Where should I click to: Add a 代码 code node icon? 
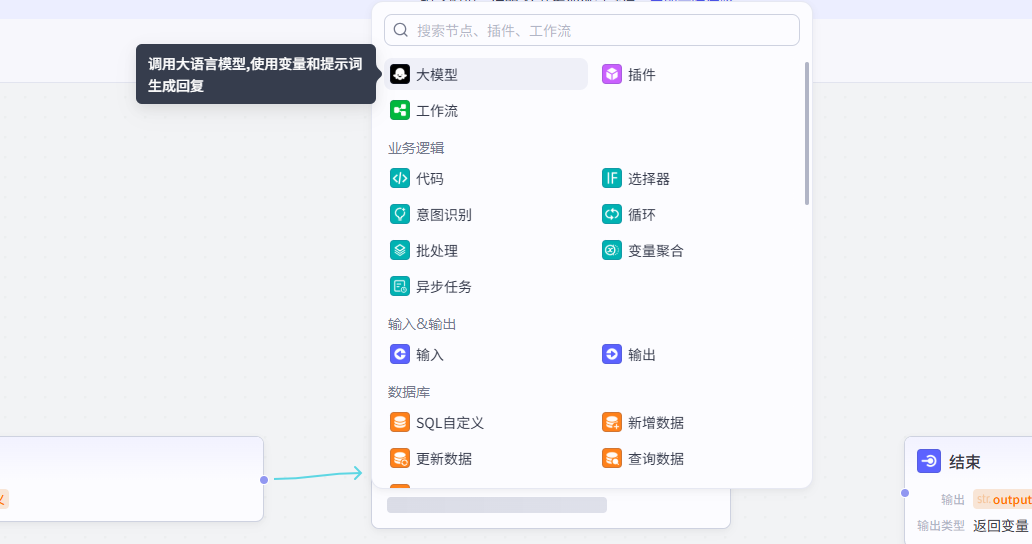(x=400, y=178)
